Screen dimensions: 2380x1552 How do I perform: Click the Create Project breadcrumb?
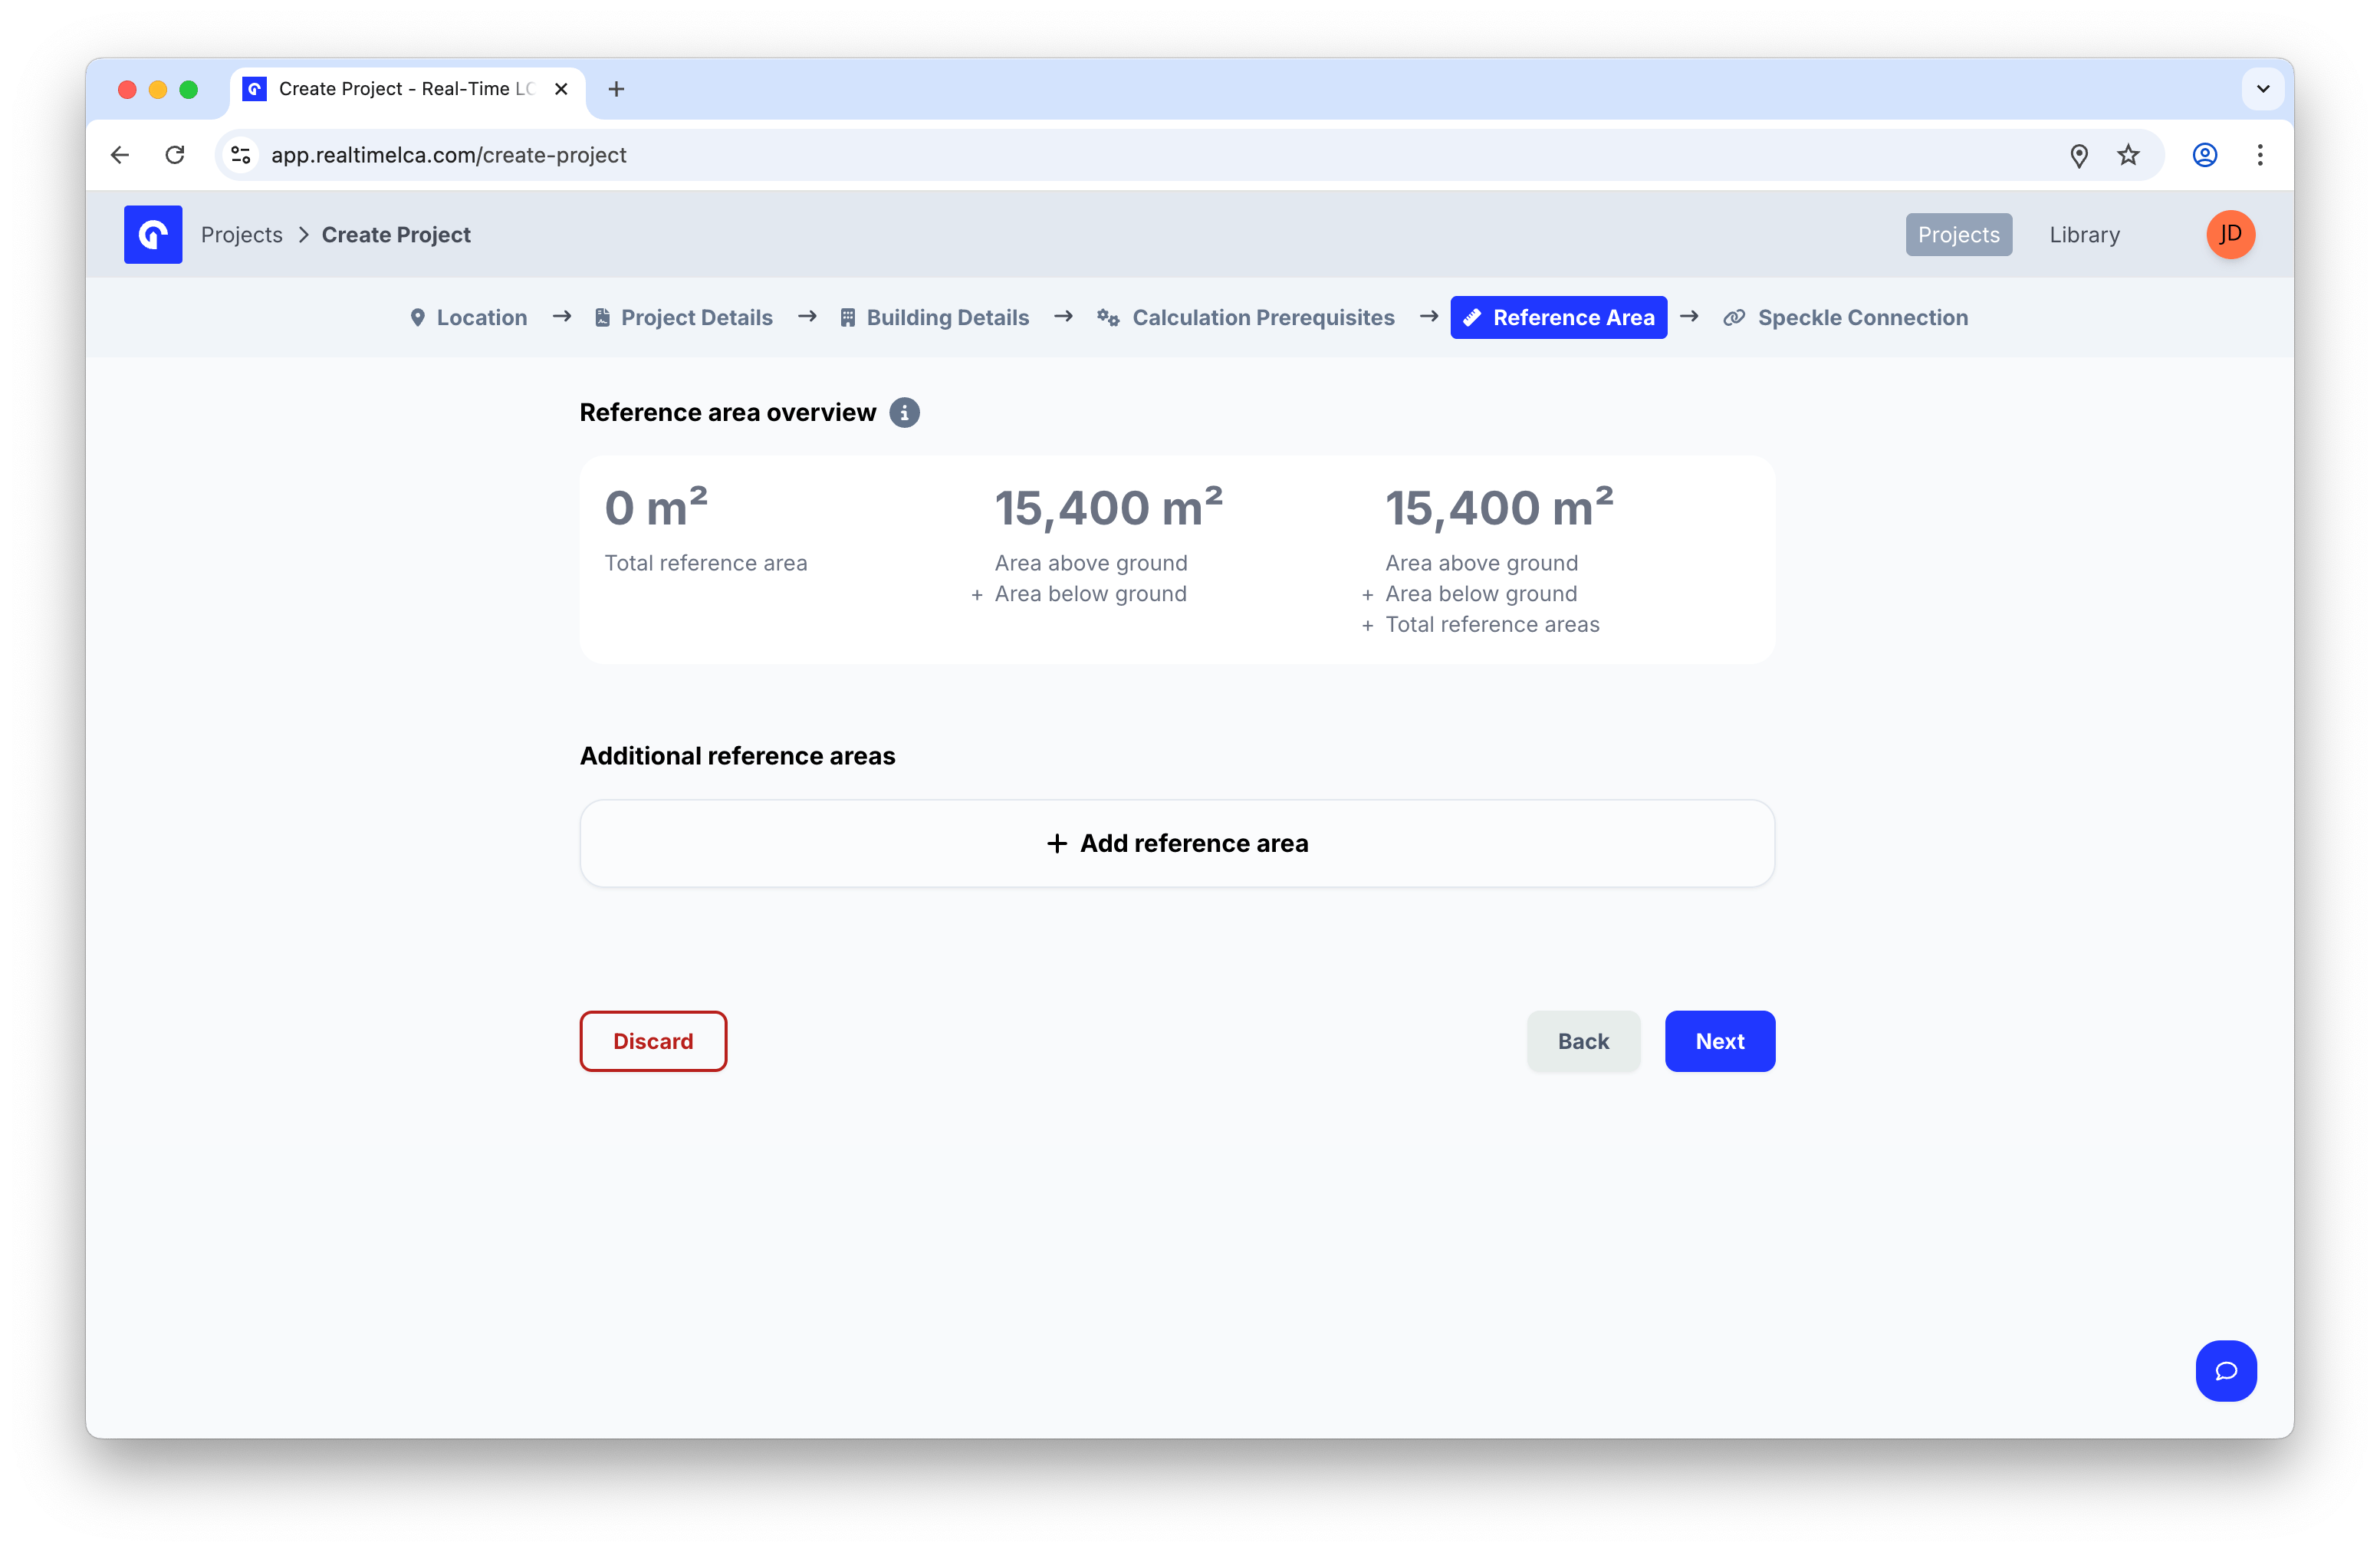tap(396, 234)
